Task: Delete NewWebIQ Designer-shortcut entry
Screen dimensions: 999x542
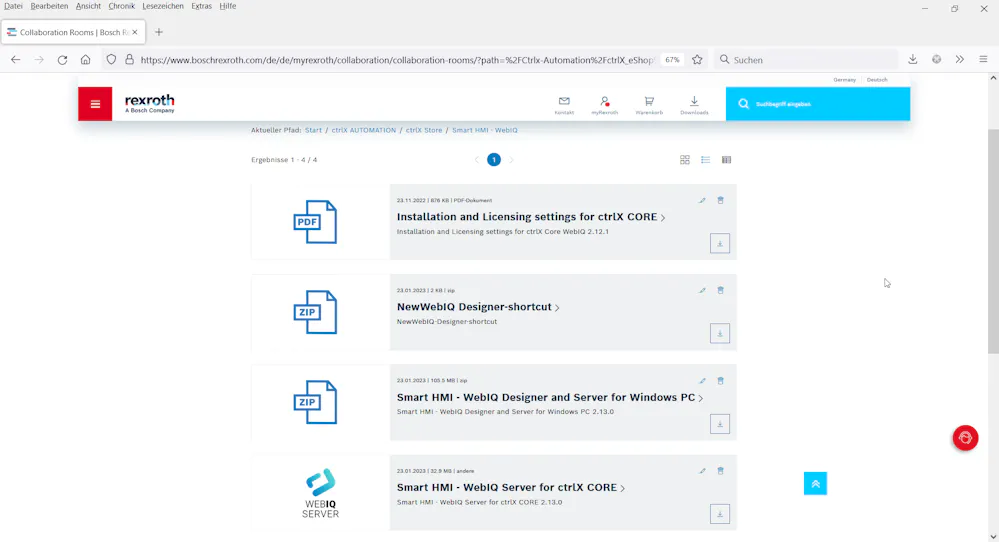Action: point(721,290)
